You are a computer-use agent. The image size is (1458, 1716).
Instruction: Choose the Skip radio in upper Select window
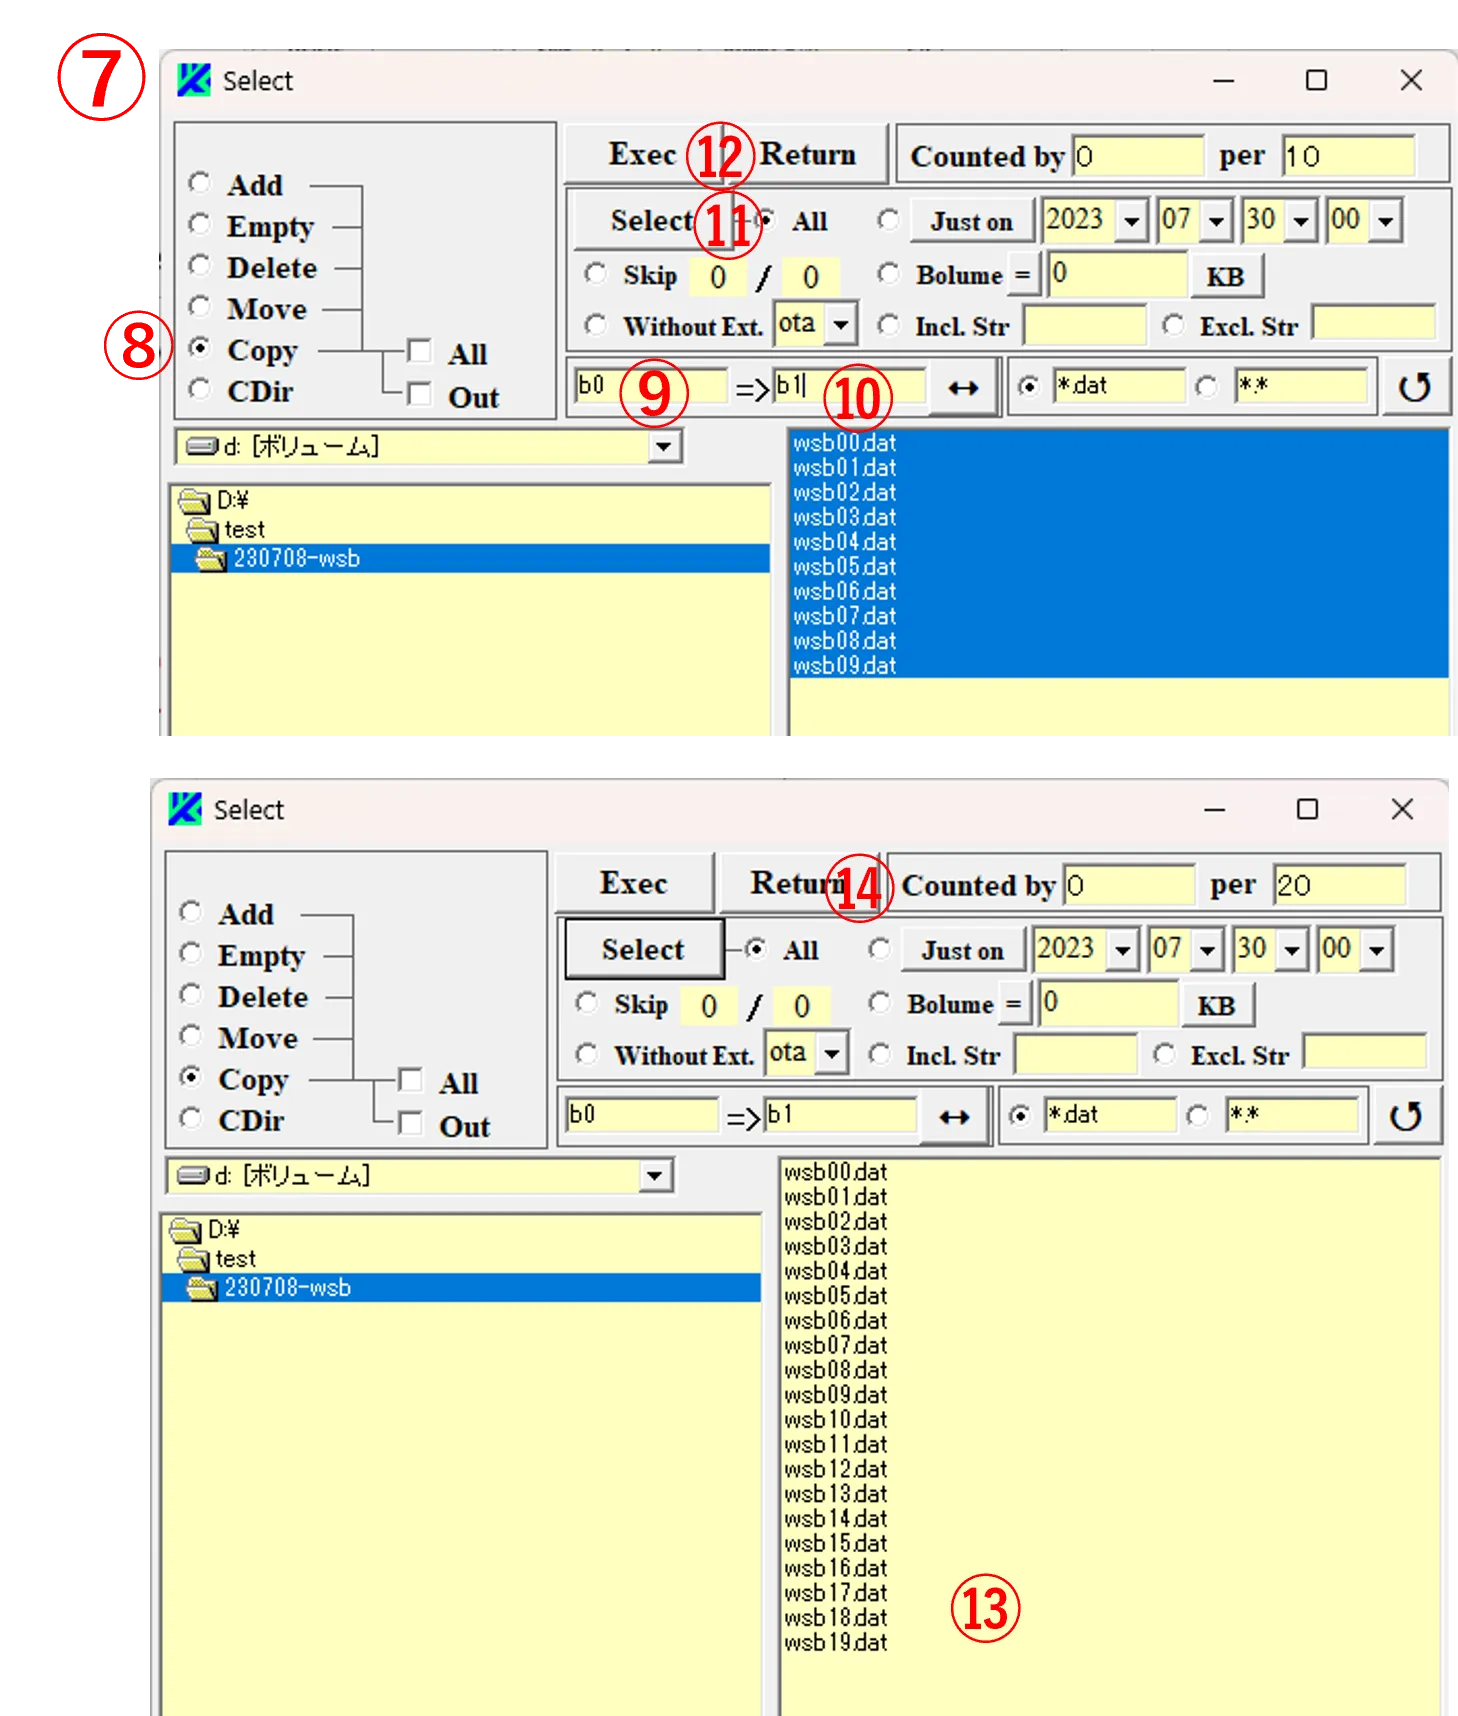[595, 273]
